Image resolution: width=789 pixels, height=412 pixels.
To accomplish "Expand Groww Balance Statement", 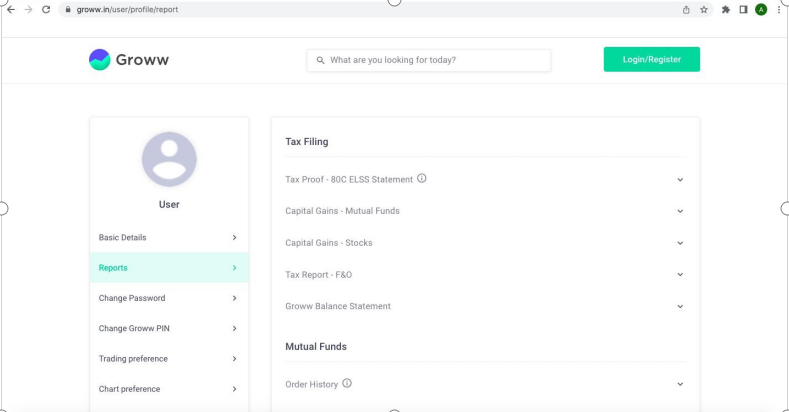I will tap(485, 306).
